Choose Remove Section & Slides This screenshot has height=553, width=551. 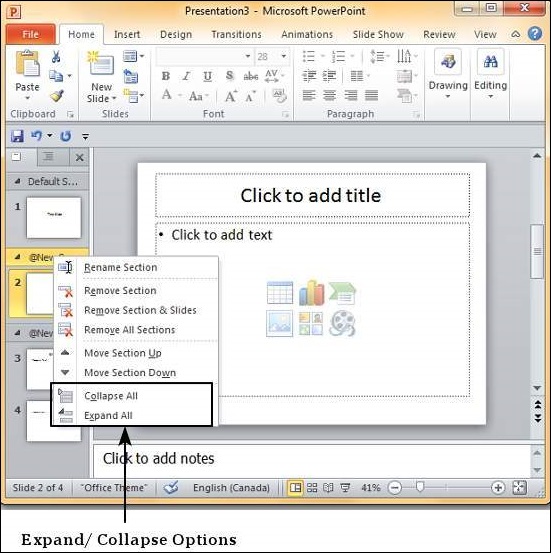136,310
